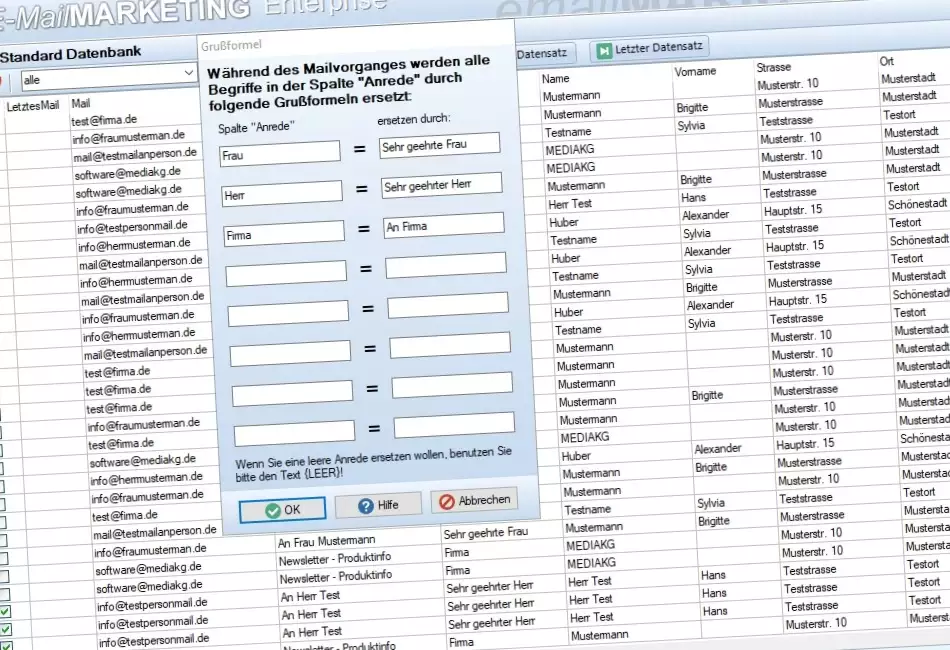Select the 'An Firma' replacement field
Image resolution: width=950 pixels, height=650 pixels.
click(x=444, y=225)
